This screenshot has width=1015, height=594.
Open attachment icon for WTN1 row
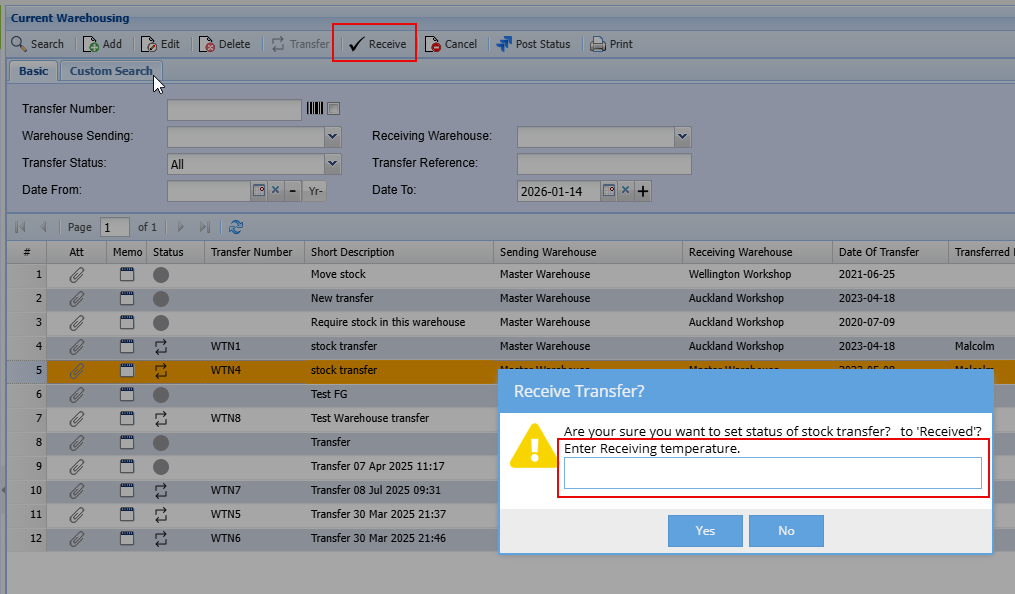(x=76, y=347)
